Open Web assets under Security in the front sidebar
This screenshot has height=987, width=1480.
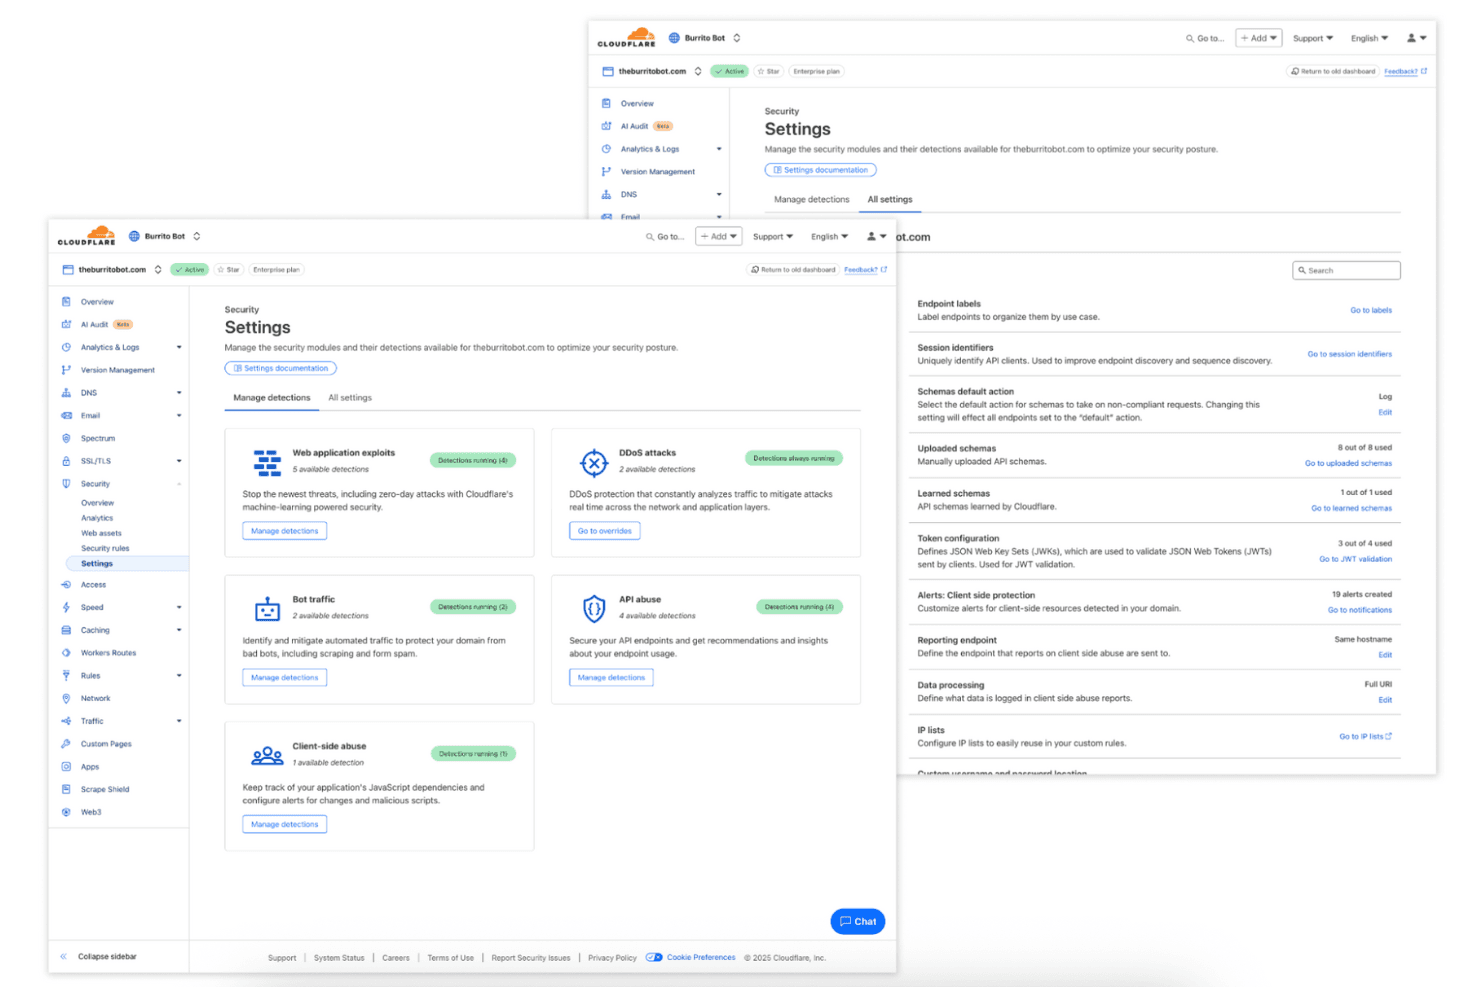pos(101,533)
